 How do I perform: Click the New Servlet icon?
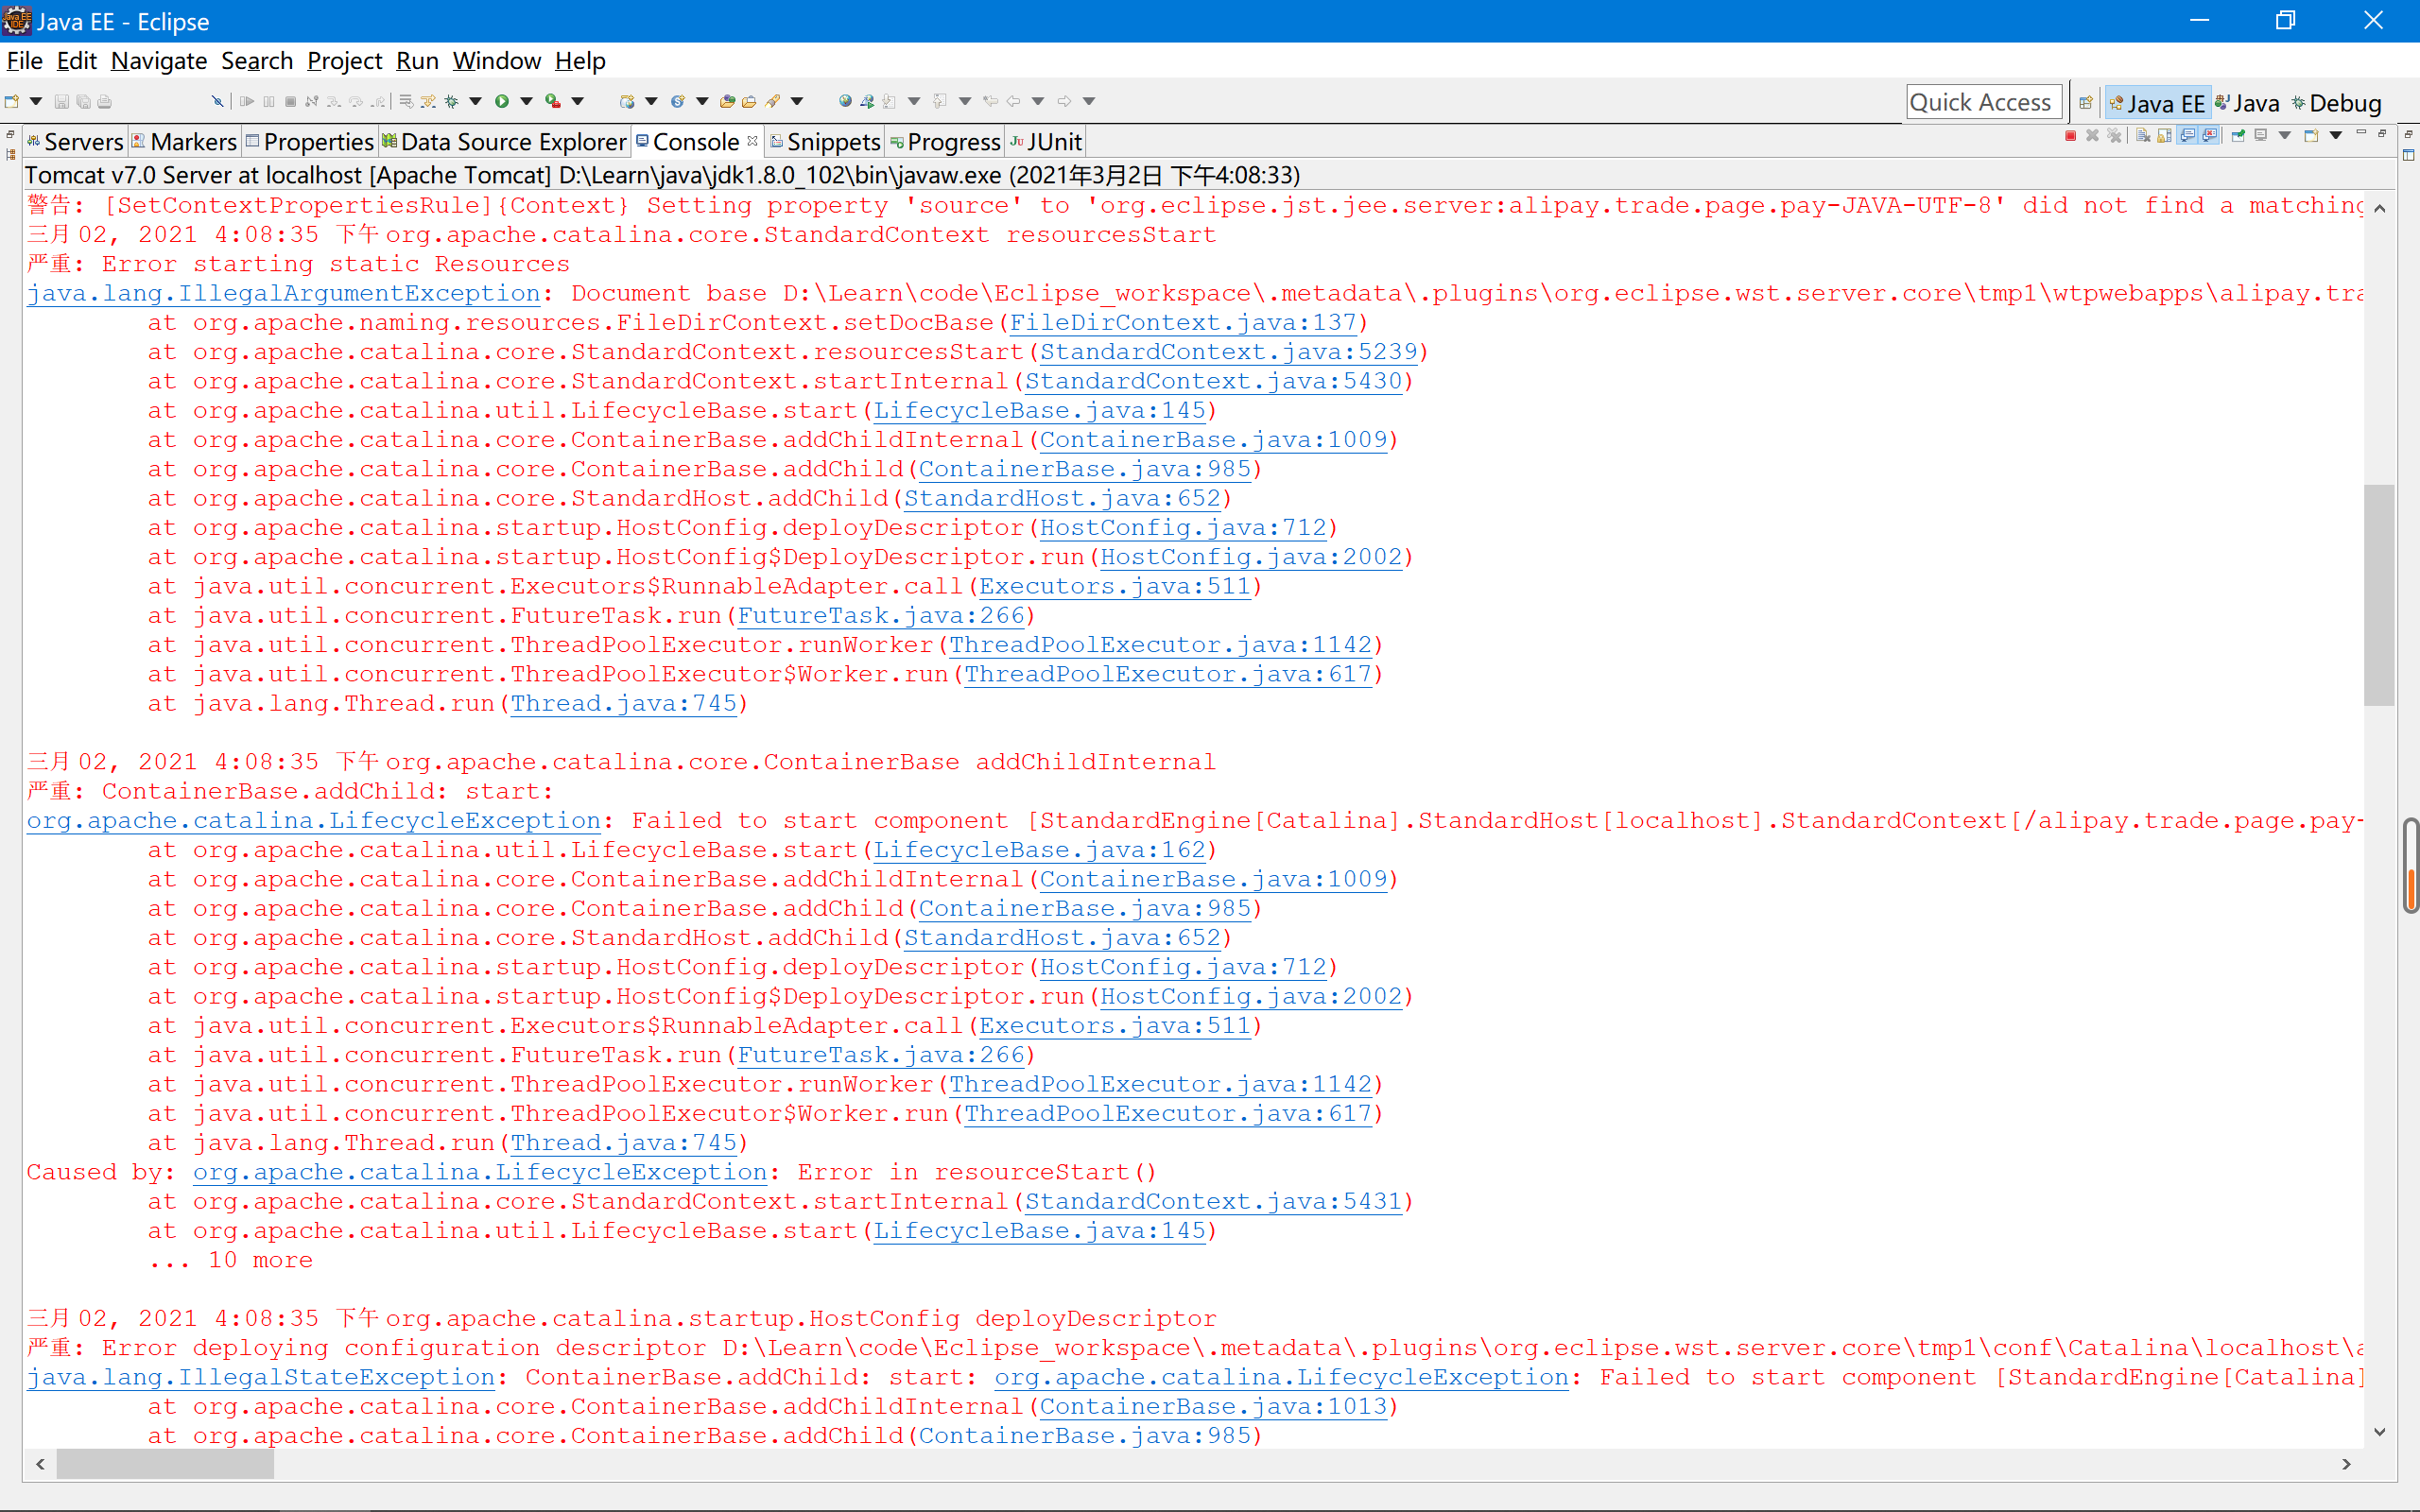[x=677, y=102]
